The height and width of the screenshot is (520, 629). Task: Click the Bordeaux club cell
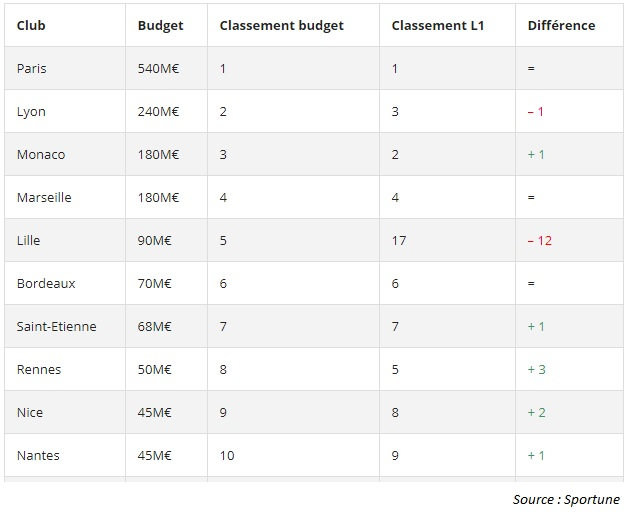[46, 284]
